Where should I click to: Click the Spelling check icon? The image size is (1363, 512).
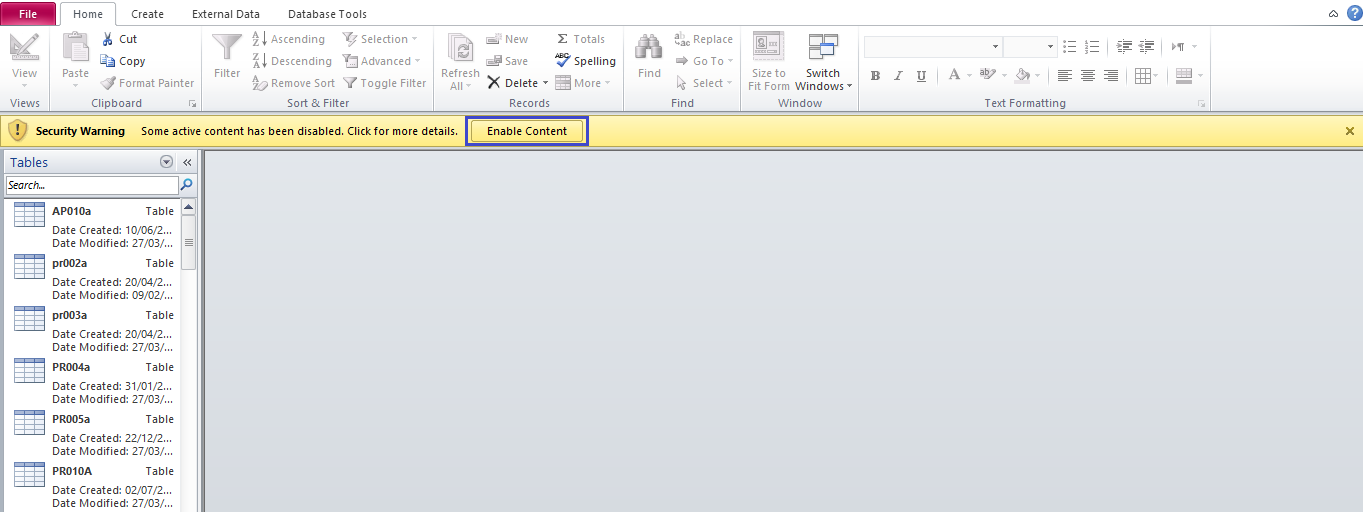(563, 61)
